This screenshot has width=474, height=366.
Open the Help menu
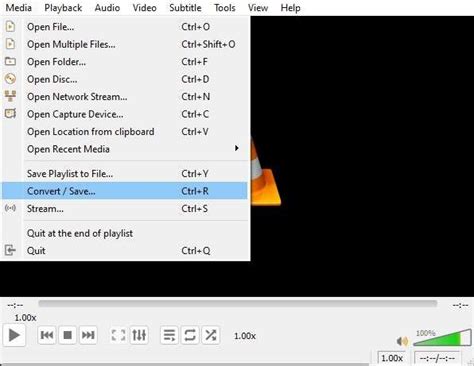pyautogui.click(x=290, y=7)
